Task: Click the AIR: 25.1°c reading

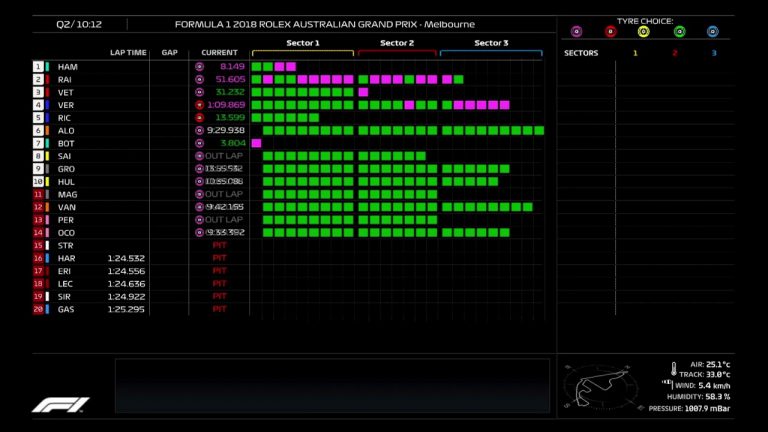Action: coord(710,364)
